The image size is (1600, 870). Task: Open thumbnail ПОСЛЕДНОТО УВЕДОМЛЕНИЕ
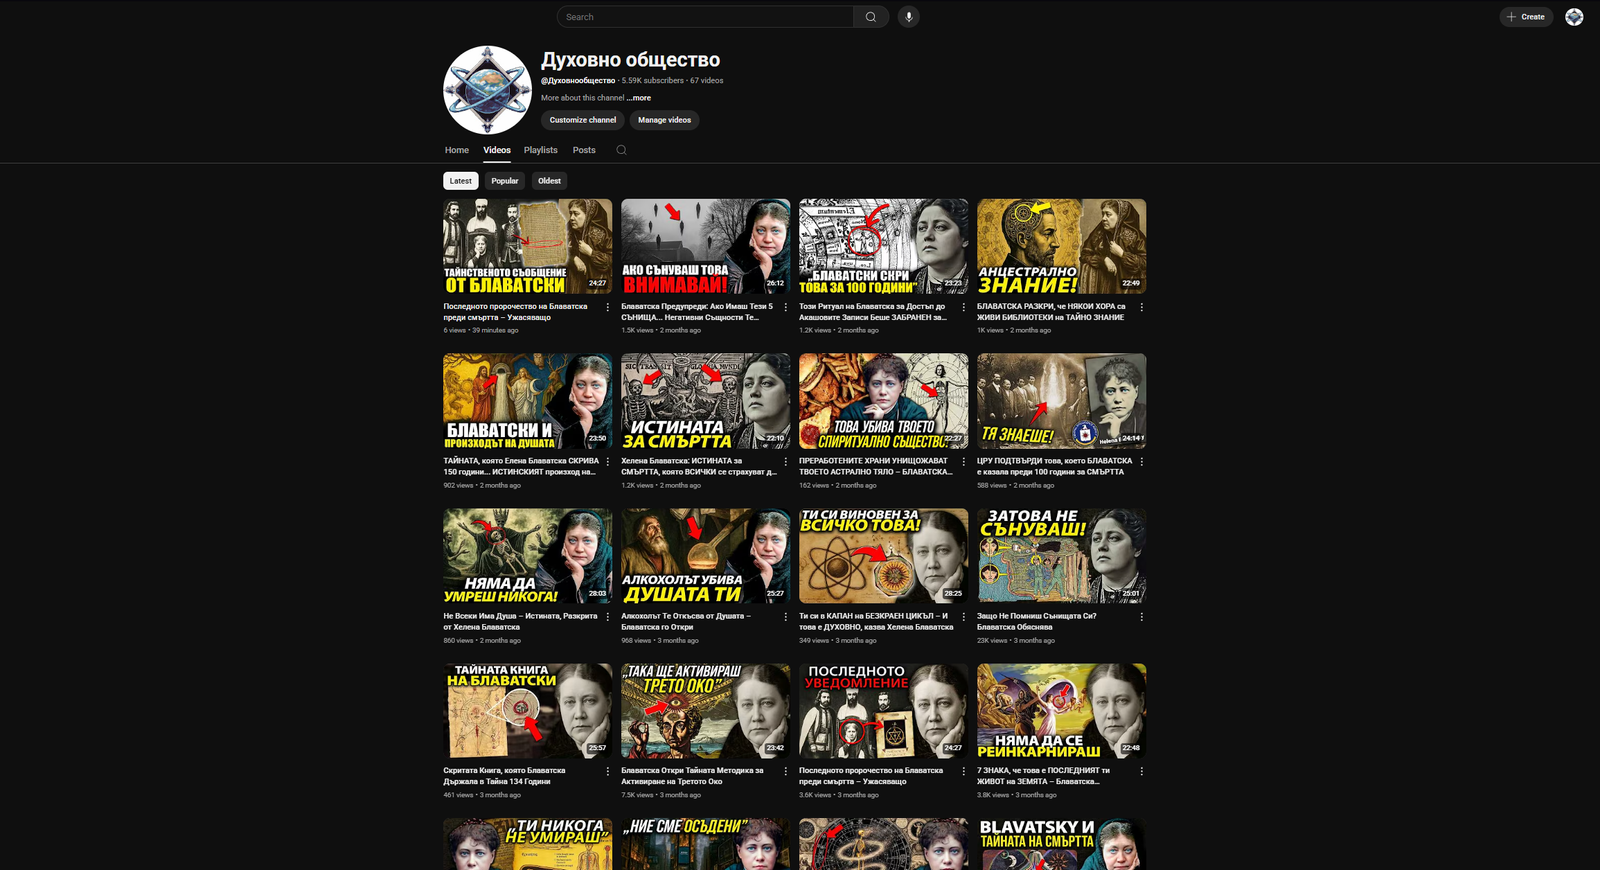[x=884, y=711]
